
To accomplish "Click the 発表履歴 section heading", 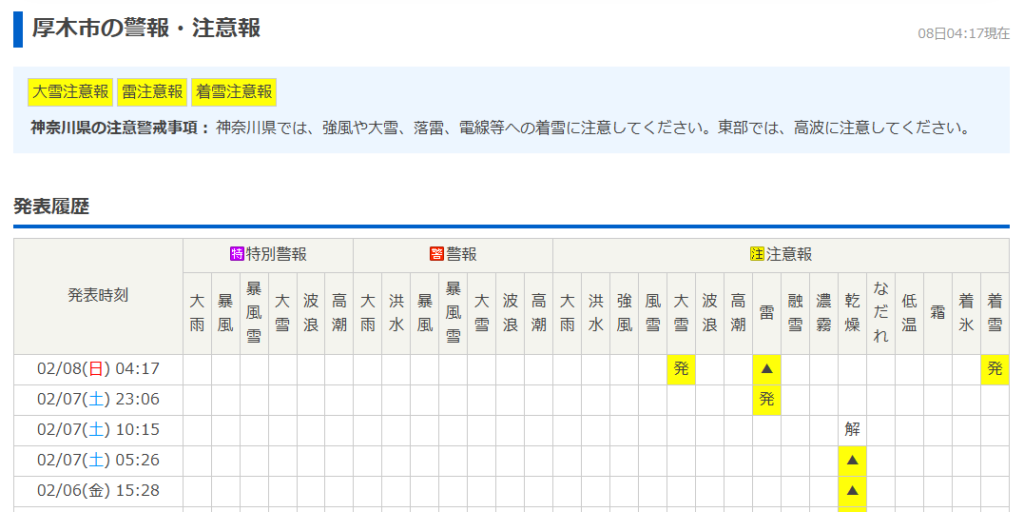I will 51,207.
